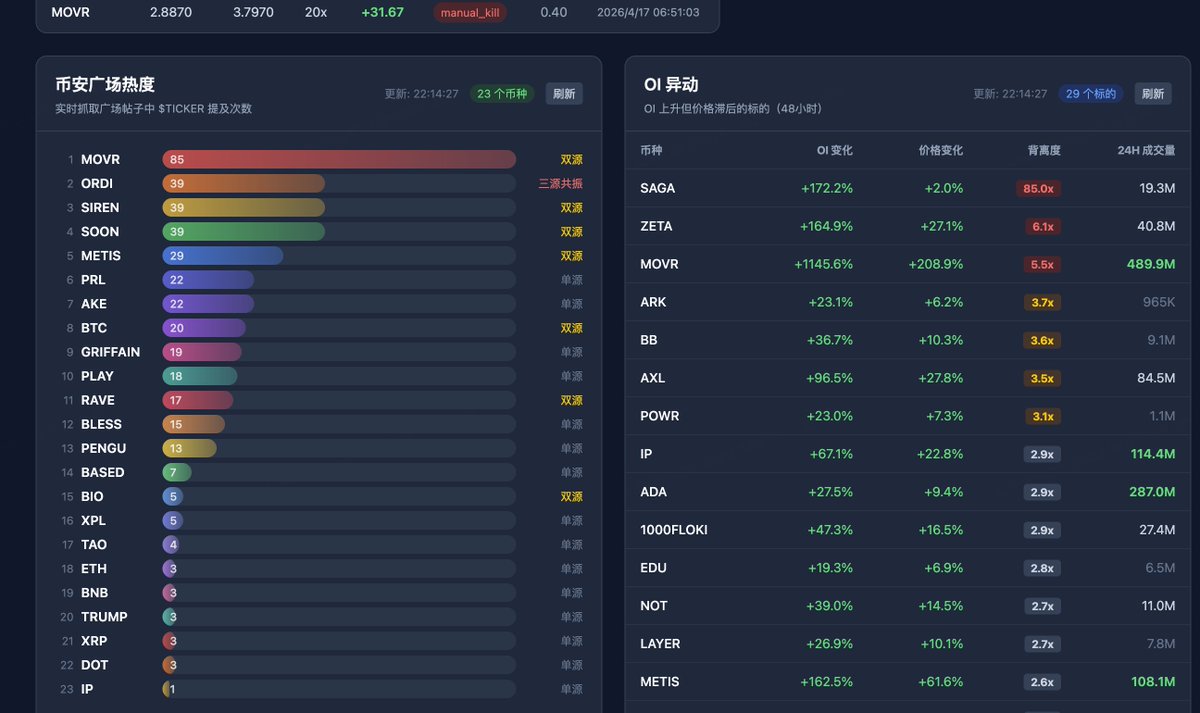This screenshot has height=713, width=1200.
Task: Click the NOT row in OI table
Action: pos(908,606)
